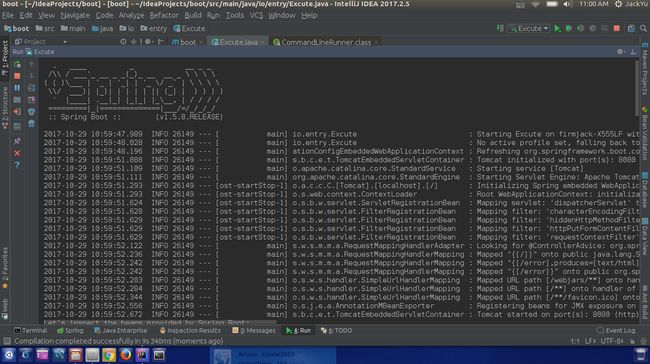Open Run panel help question mark
The height and width of the screenshot is (364, 650).
tap(17, 165)
